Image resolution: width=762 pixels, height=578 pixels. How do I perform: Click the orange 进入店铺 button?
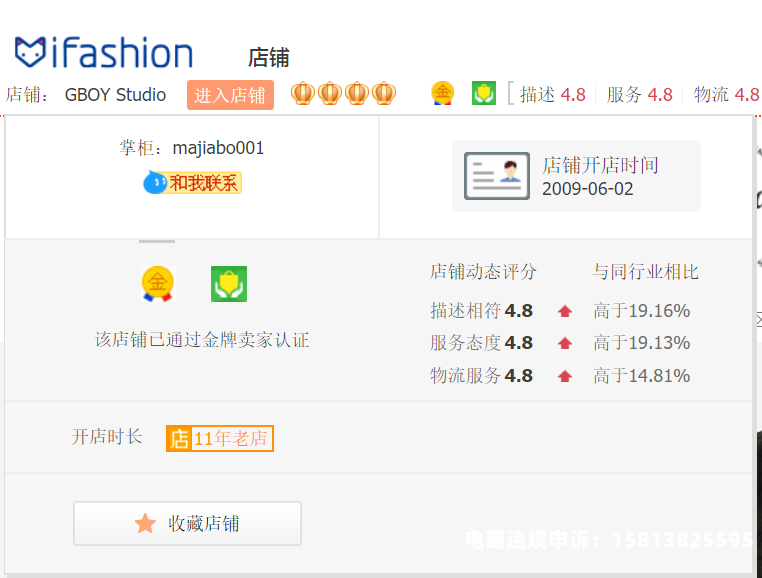[x=230, y=95]
